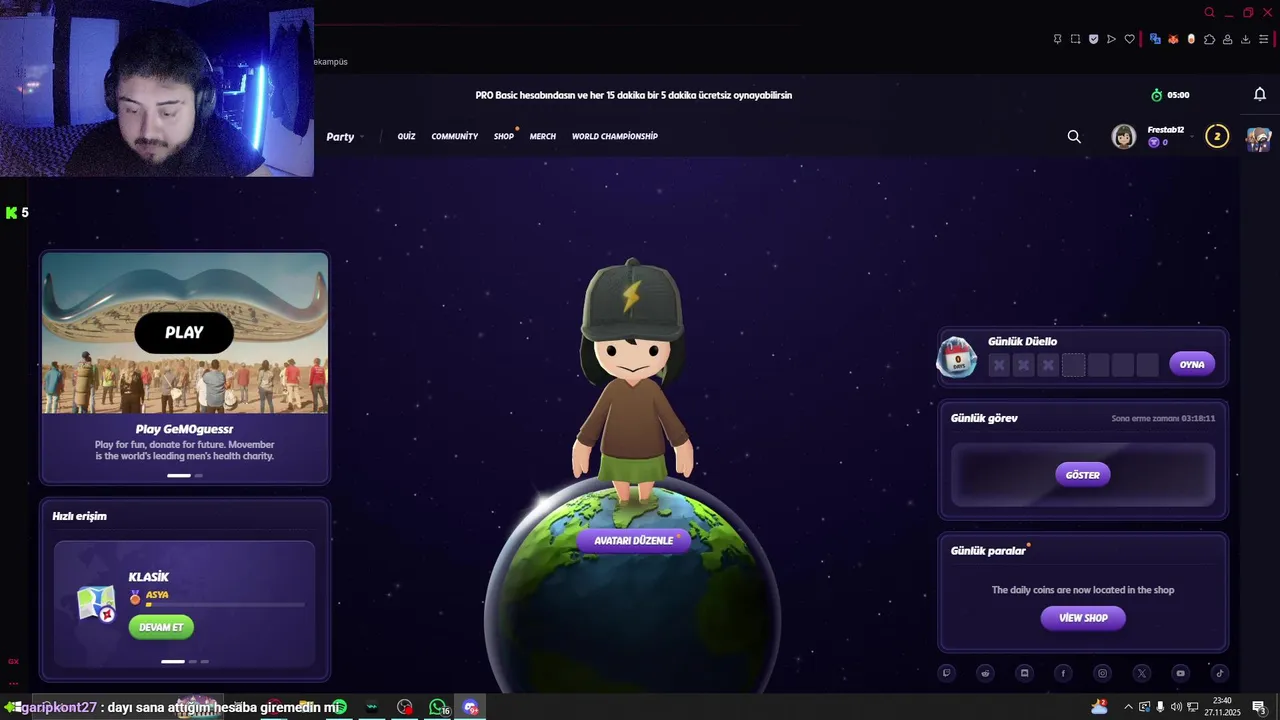The width and height of the screenshot is (1280, 720).
Task: Open the browser snapshot tool
Action: point(1075,39)
